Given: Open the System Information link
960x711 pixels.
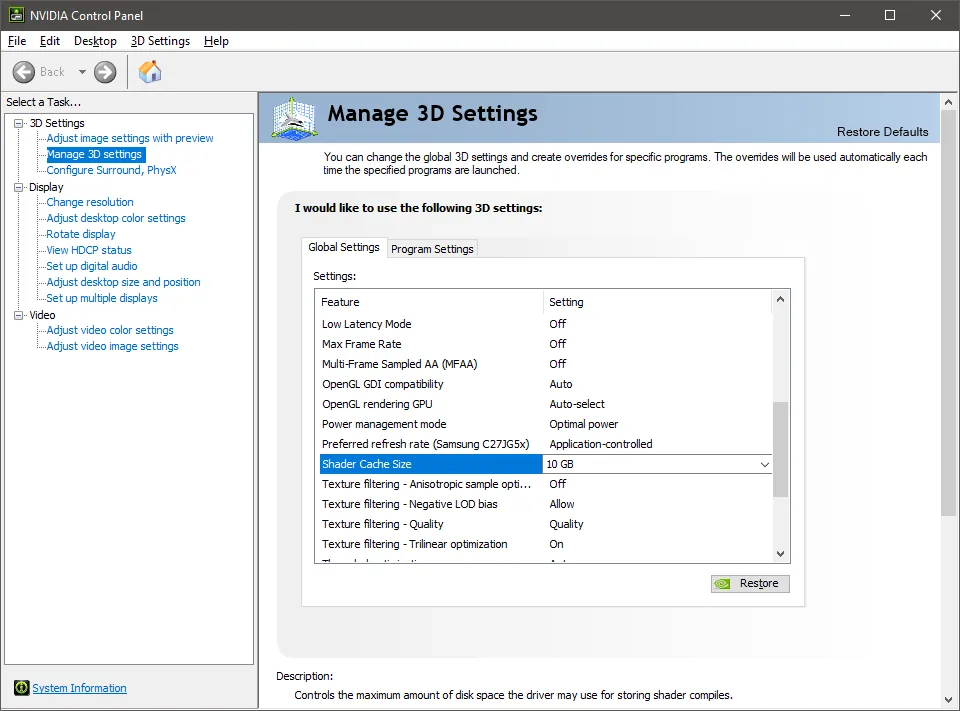Looking at the screenshot, I should [x=79, y=688].
